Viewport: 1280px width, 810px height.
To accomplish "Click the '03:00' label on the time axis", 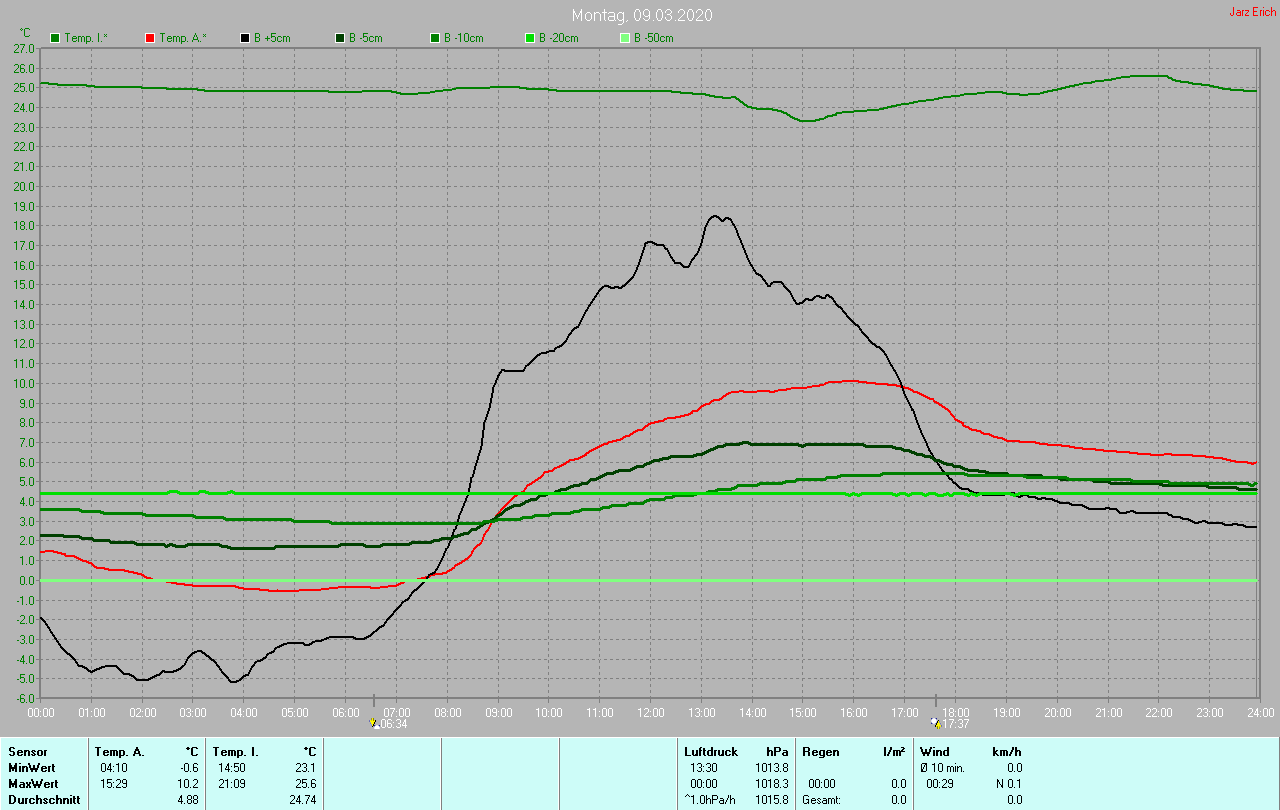I will point(193,712).
